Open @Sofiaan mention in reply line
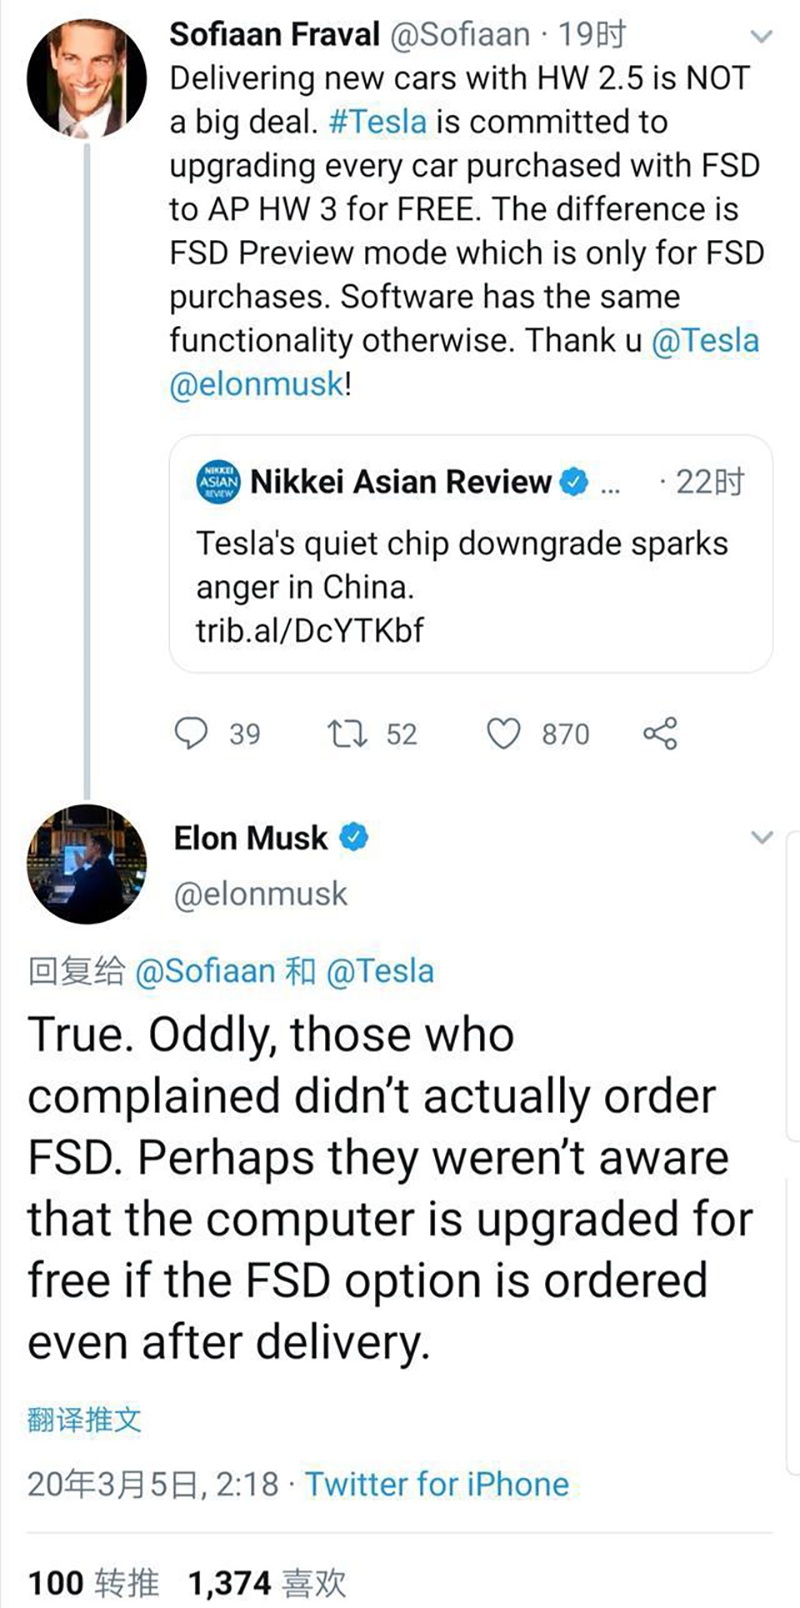Image resolution: width=800 pixels, height=1608 pixels. pyautogui.click(x=204, y=971)
